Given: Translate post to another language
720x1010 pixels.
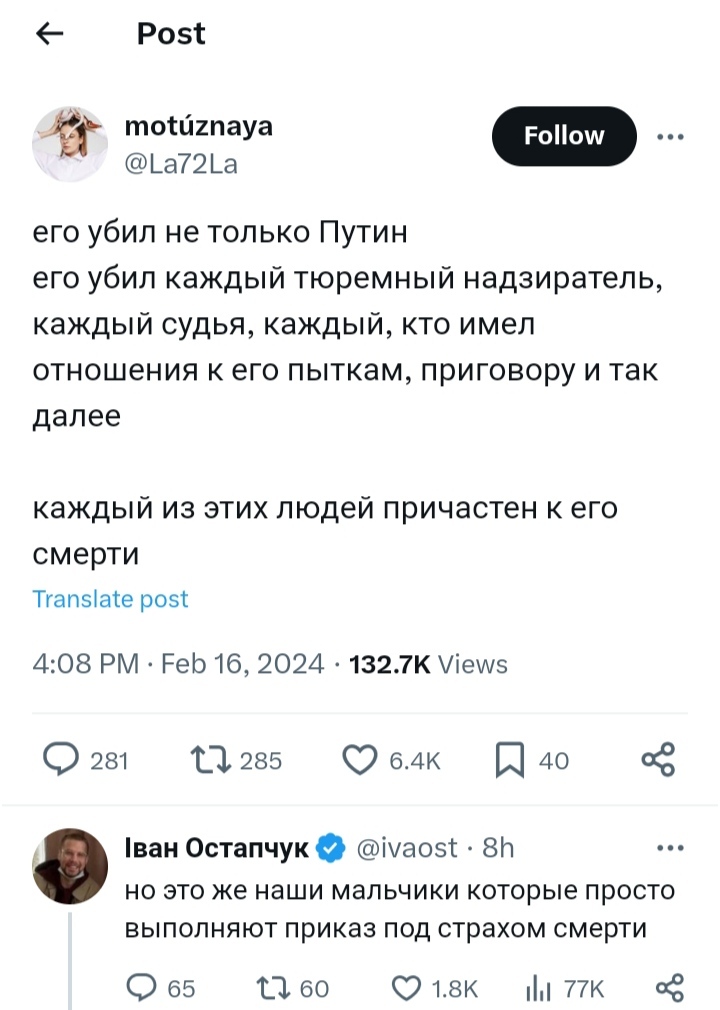Looking at the screenshot, I should (110, 599).
